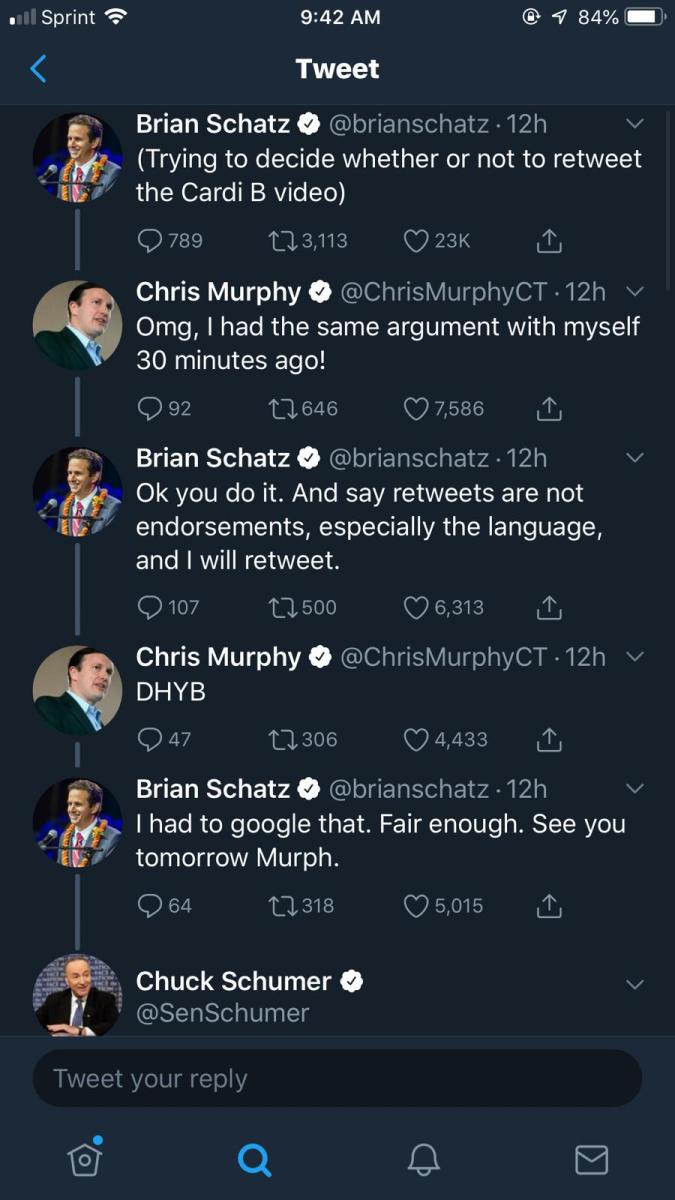
Task: Open the @SenSchumer profile handle
Action: 222,1013
